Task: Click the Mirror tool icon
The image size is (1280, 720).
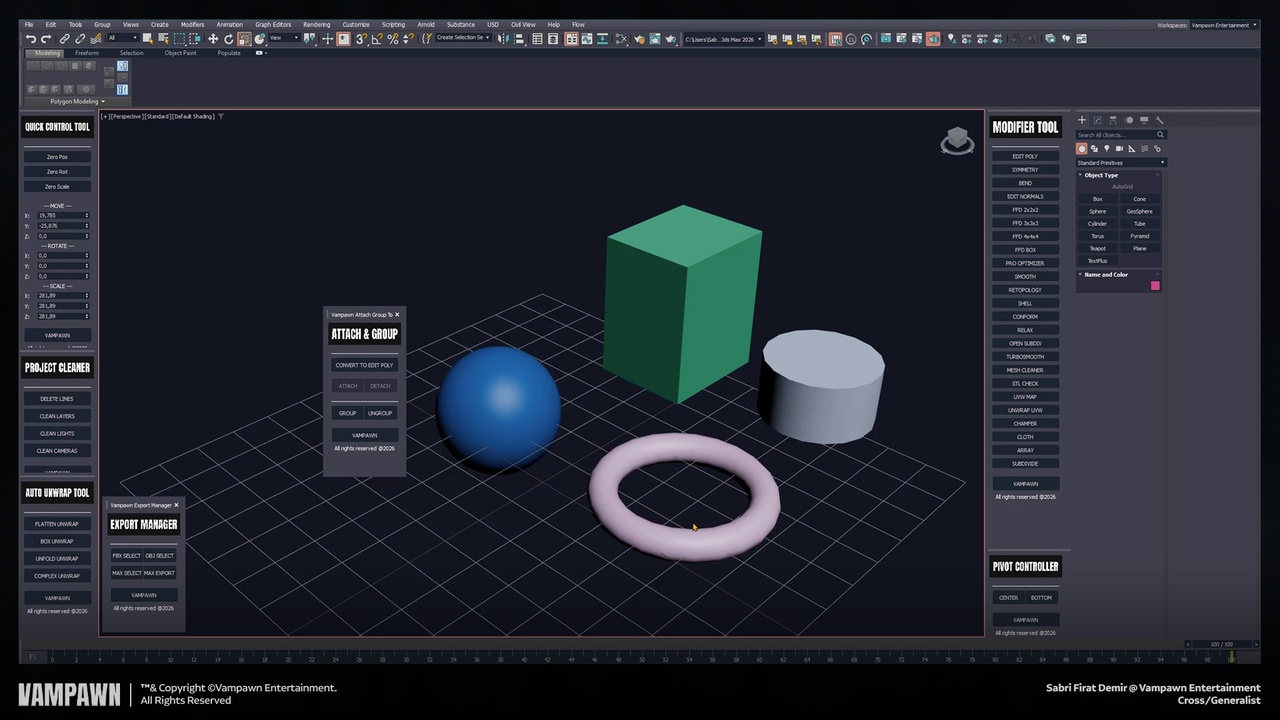Action: [502, 38]
